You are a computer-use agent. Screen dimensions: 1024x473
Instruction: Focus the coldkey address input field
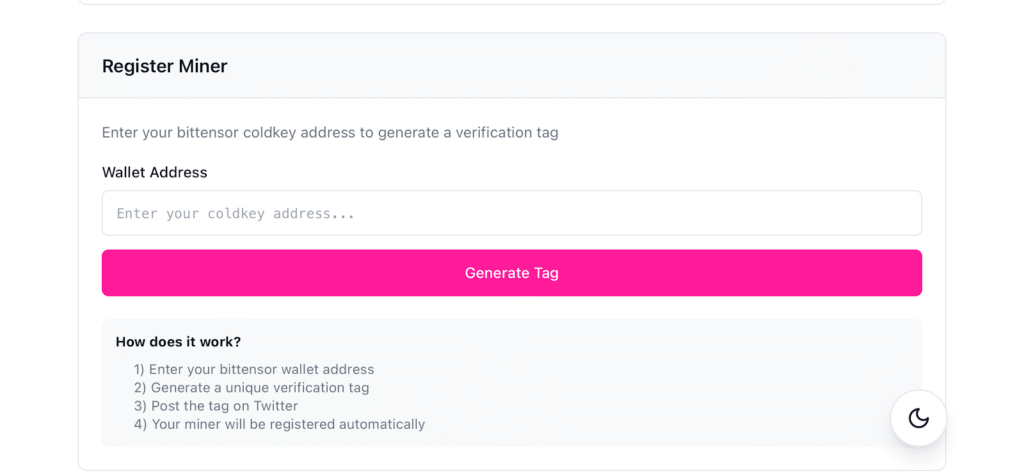511,213
